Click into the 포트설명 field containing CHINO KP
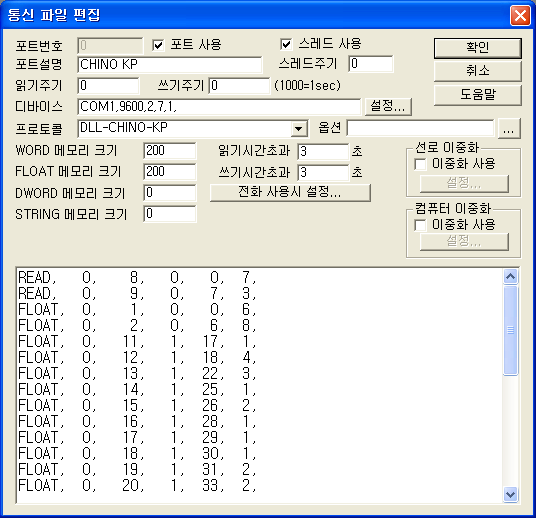 pos(170,65)
